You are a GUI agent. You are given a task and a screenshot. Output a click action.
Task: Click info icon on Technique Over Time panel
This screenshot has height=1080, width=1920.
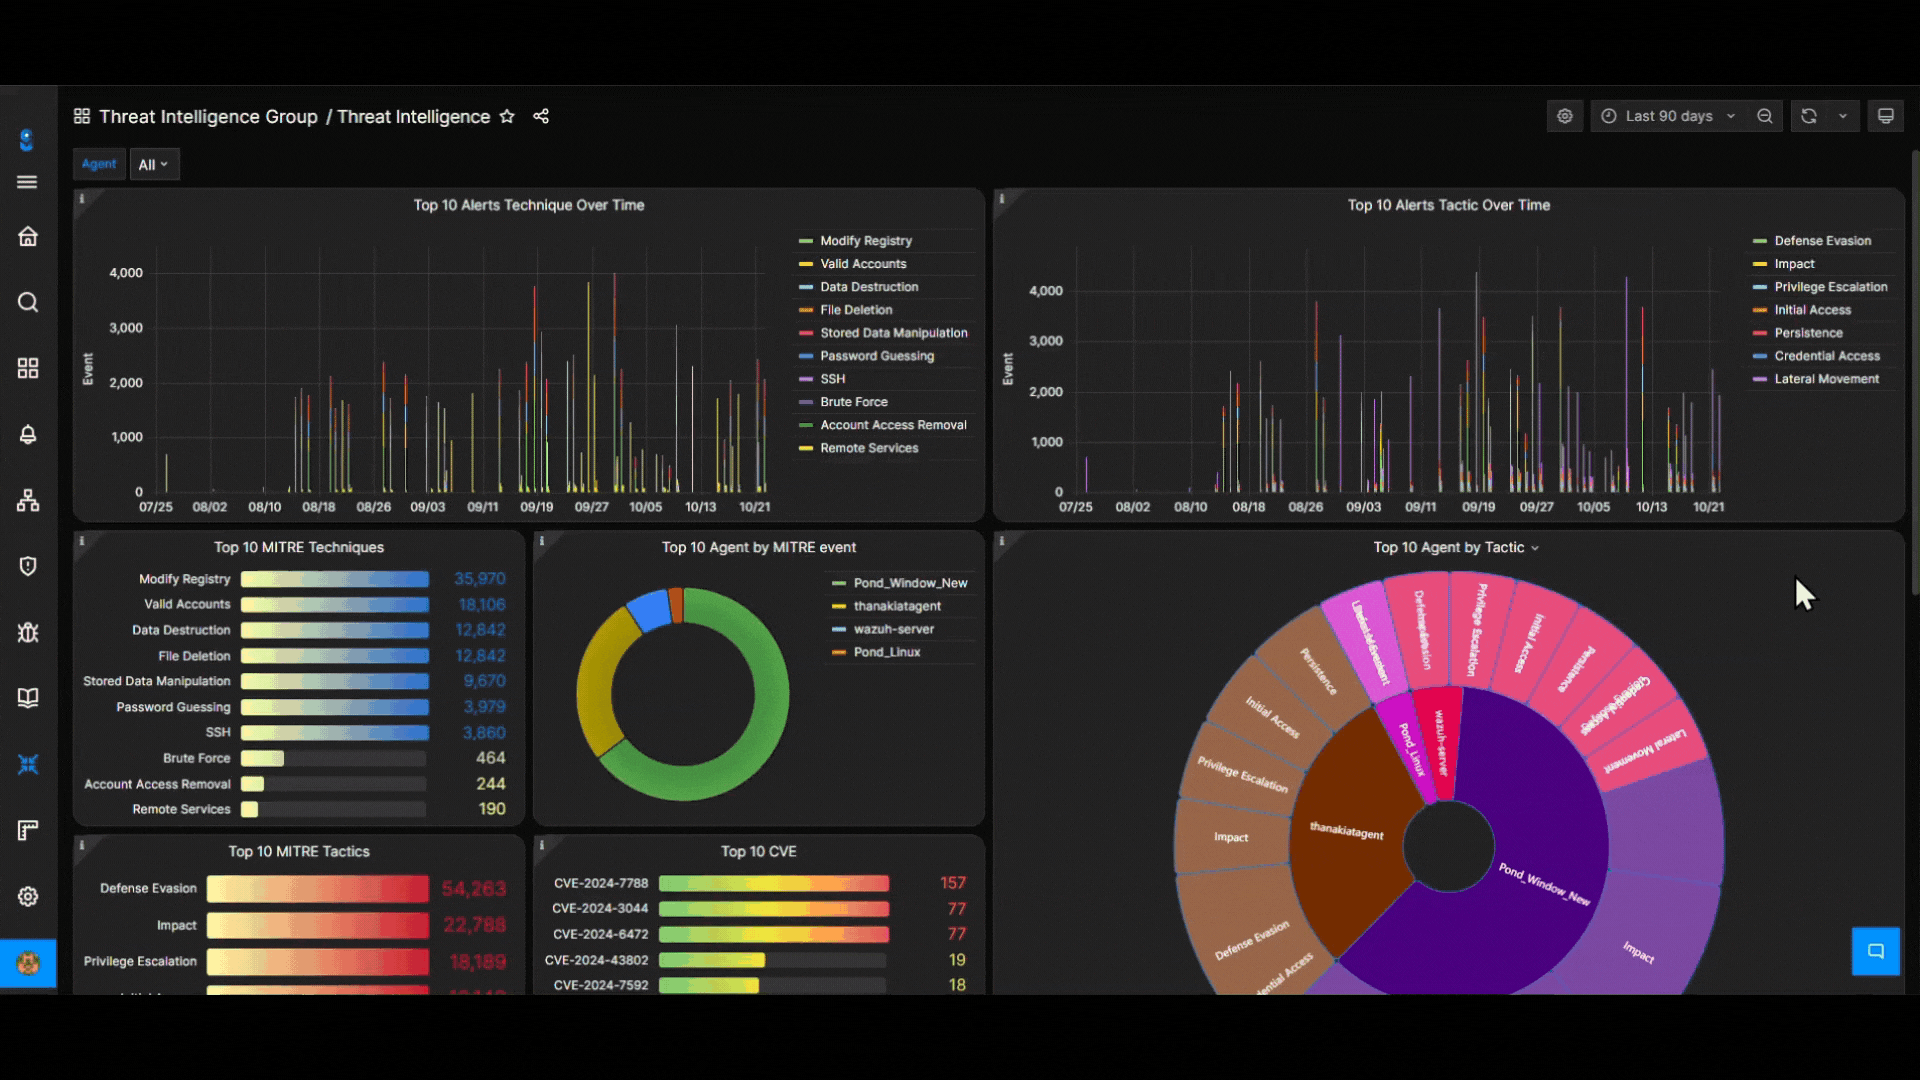point(82,199)
